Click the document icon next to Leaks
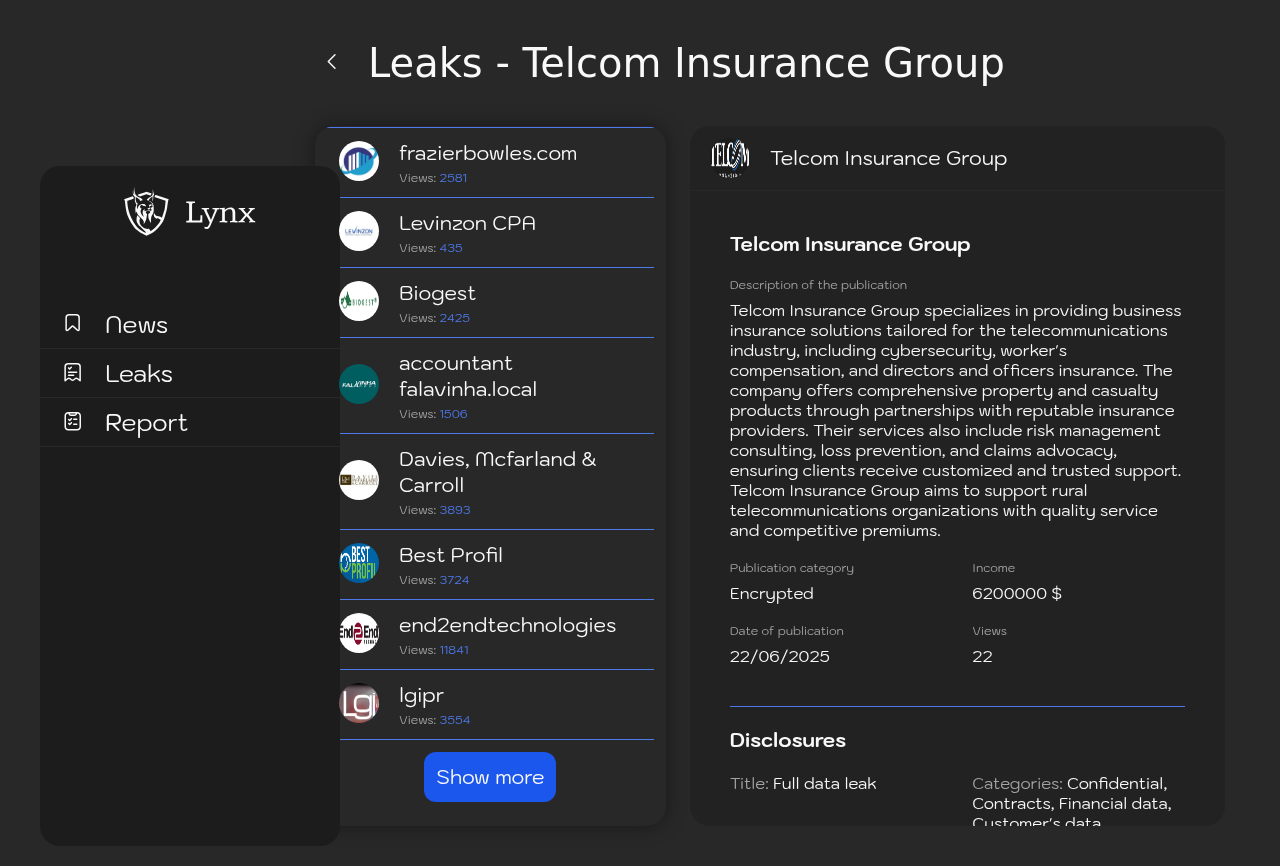 point(73,372)
